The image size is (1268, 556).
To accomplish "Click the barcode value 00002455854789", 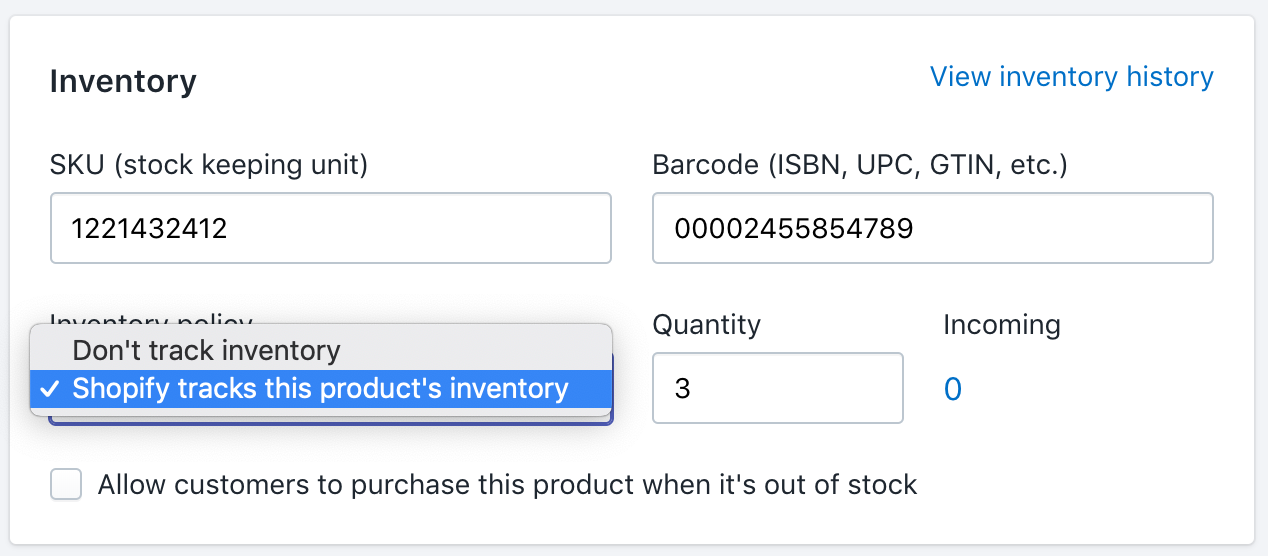I will (x=793, y=229).
